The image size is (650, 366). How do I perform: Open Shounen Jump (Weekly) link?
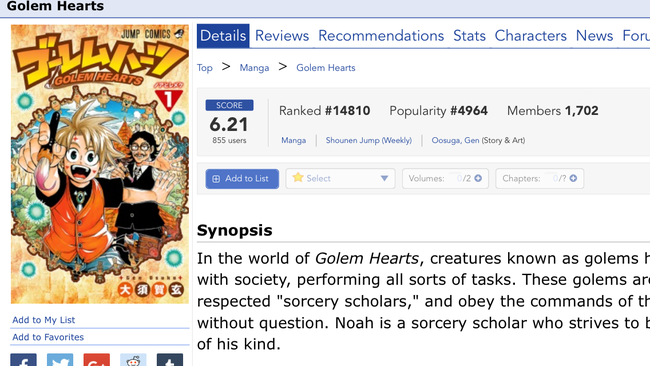369,141
